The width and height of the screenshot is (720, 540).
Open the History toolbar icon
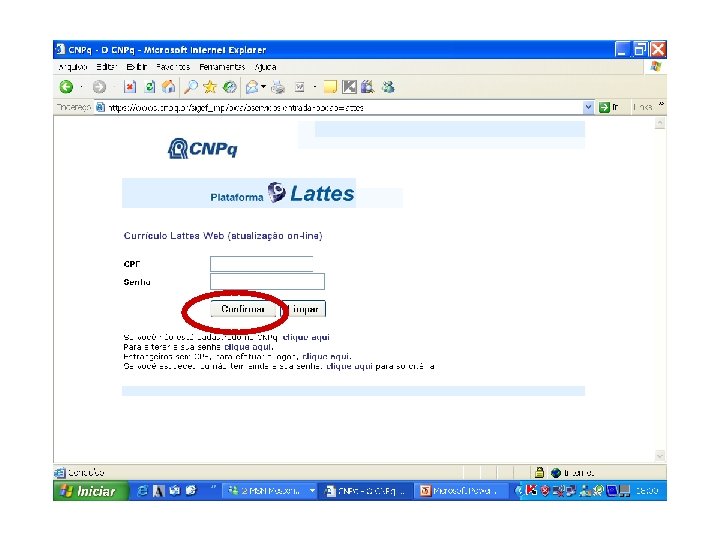(230, 87)
